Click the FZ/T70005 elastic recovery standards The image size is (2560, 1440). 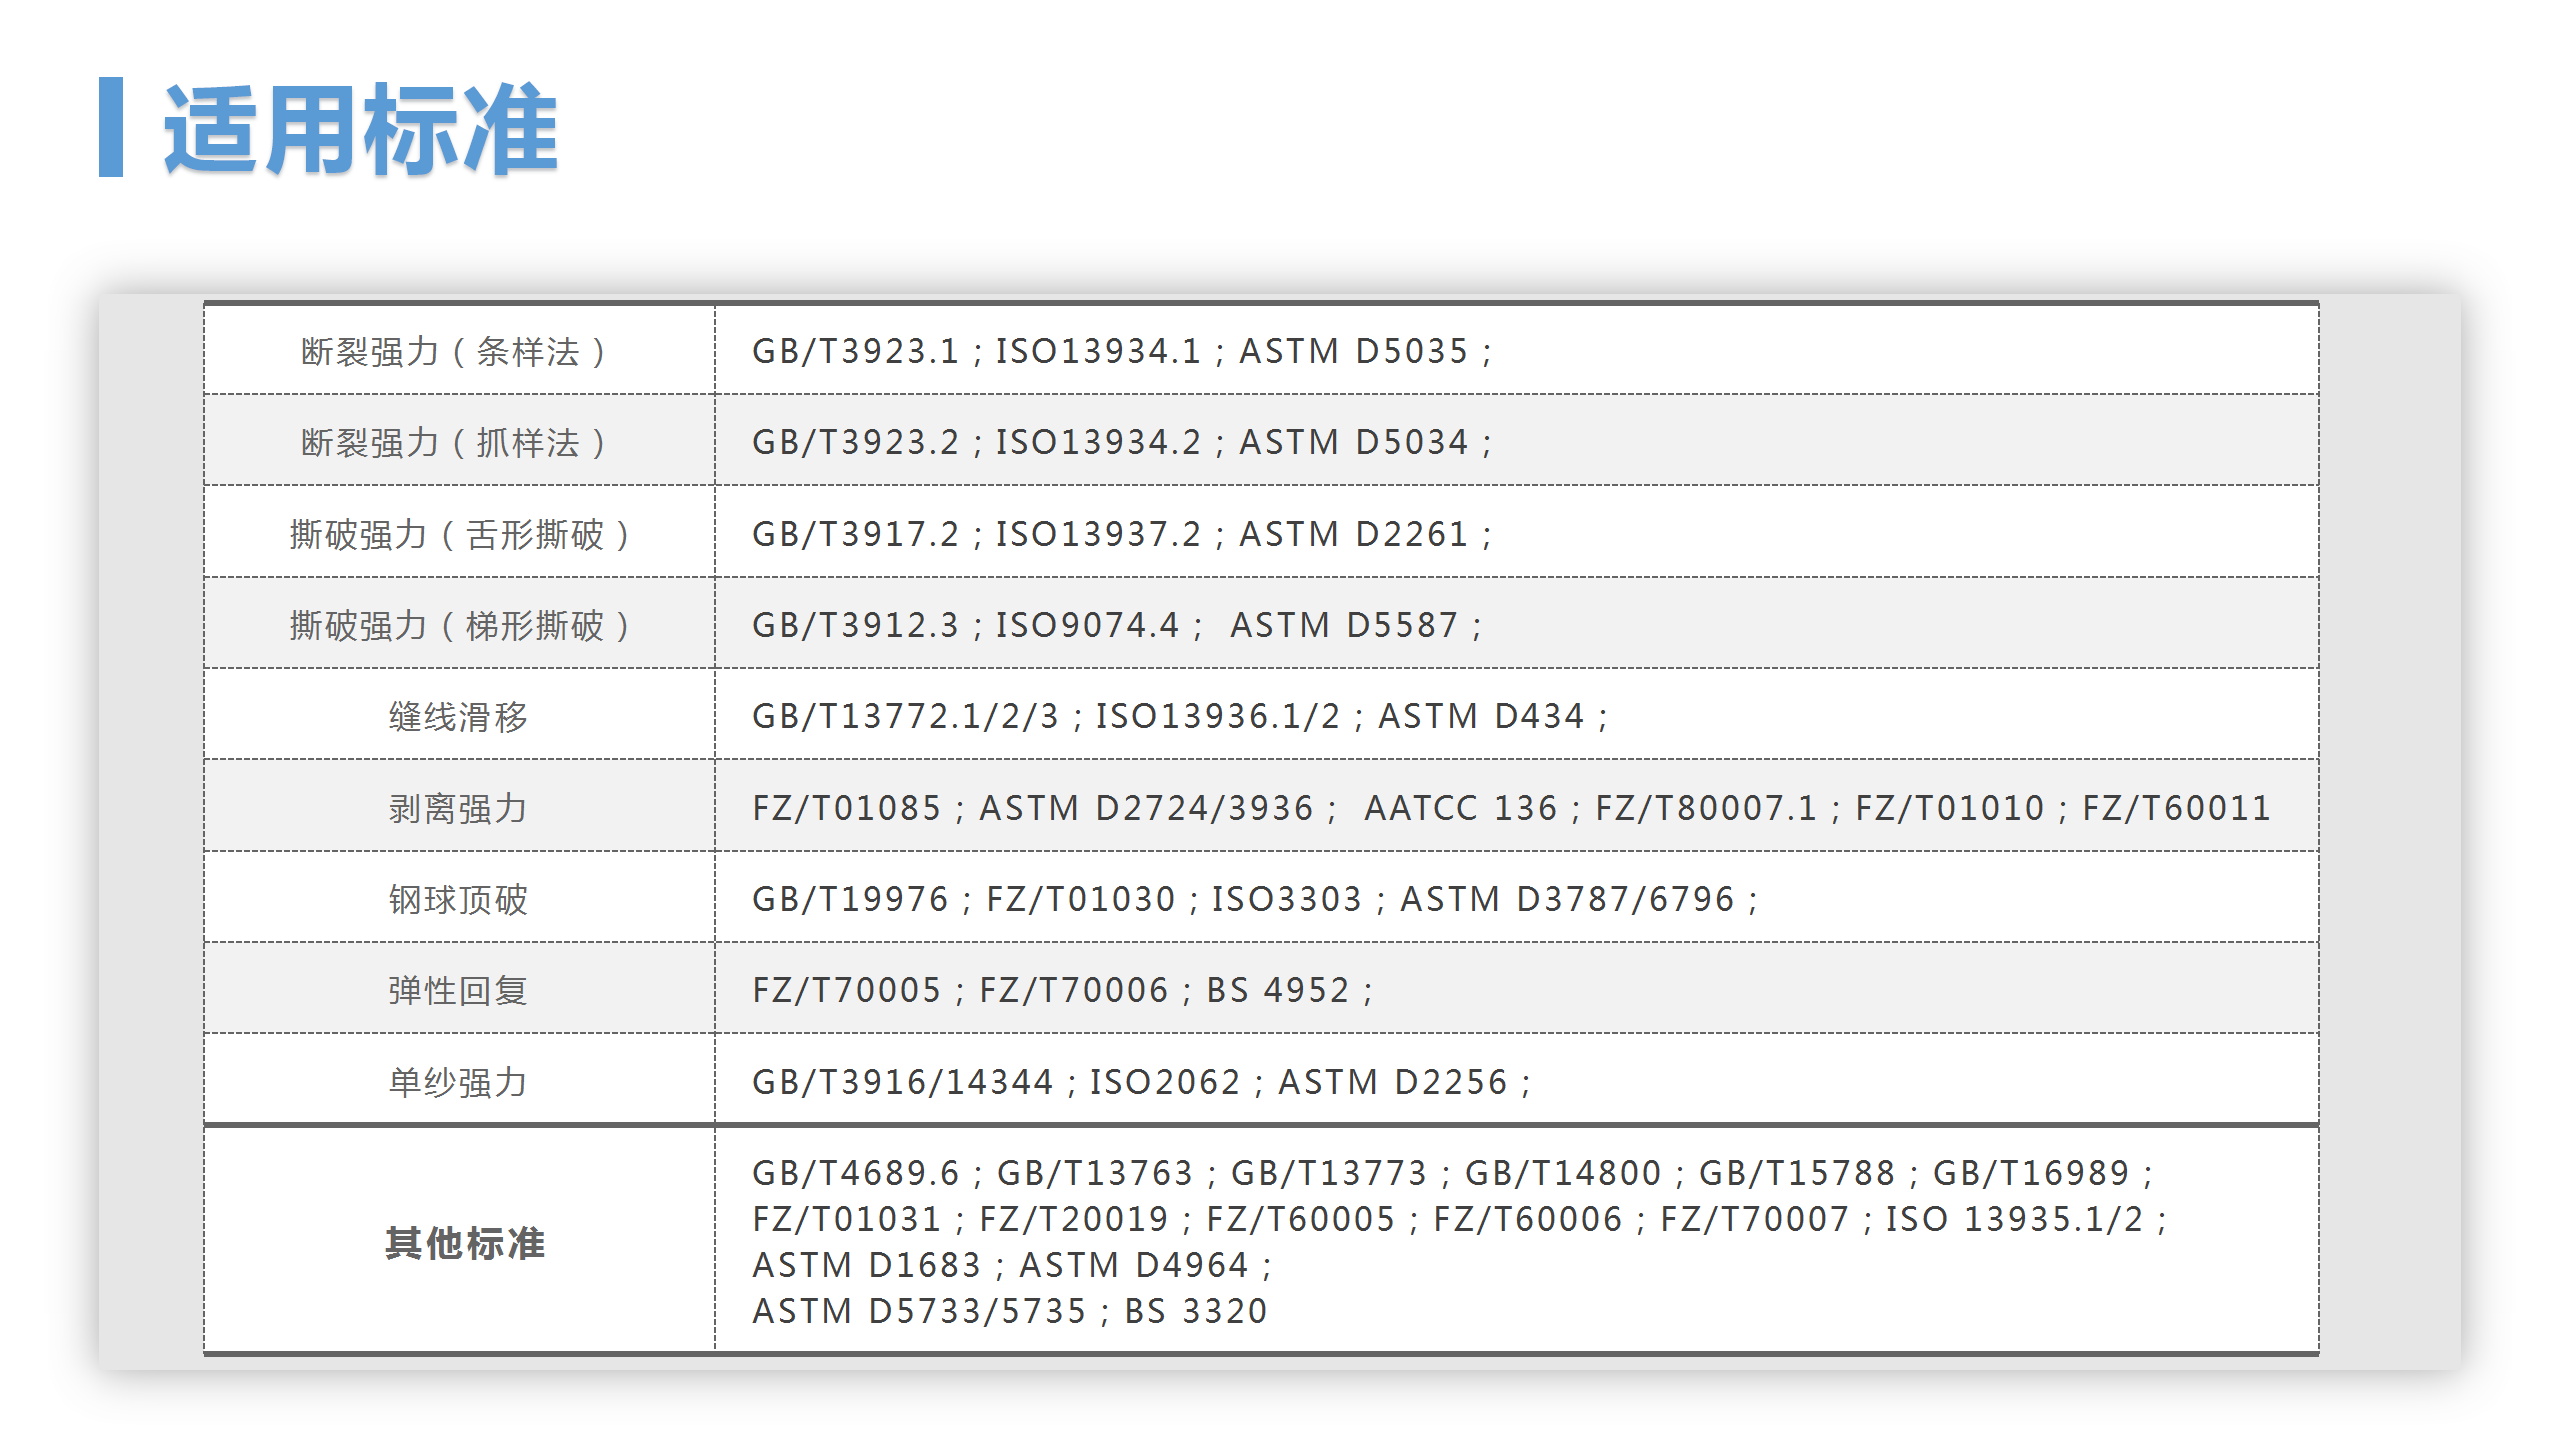coord(846,990)
